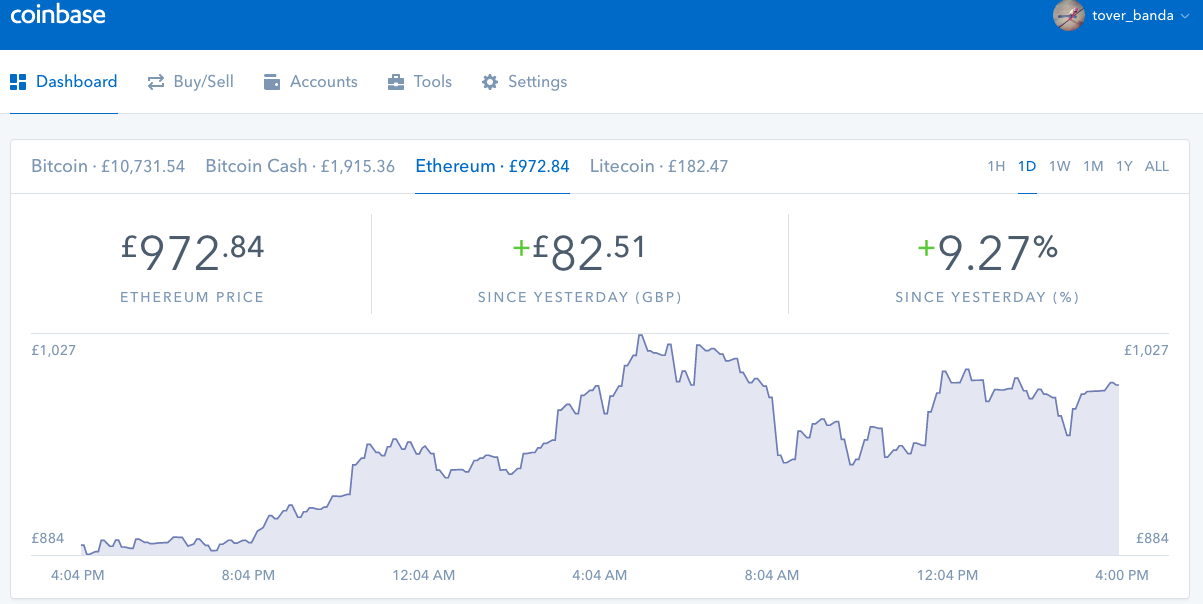
Task: Switch chart range to 1M
Action: click(x=1093, y=166)
